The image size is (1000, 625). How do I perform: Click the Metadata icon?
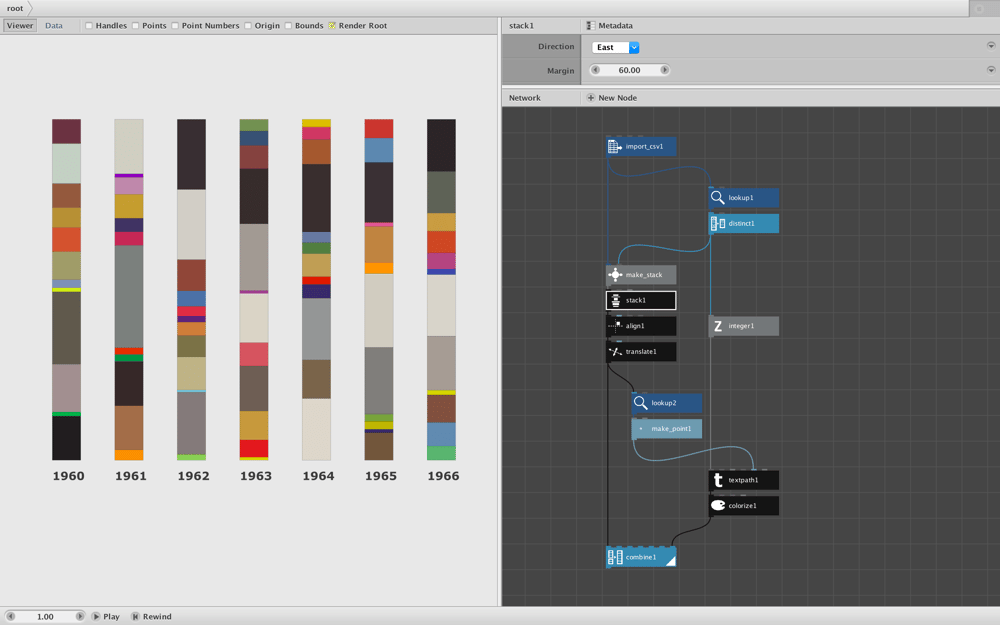[591, 26]
